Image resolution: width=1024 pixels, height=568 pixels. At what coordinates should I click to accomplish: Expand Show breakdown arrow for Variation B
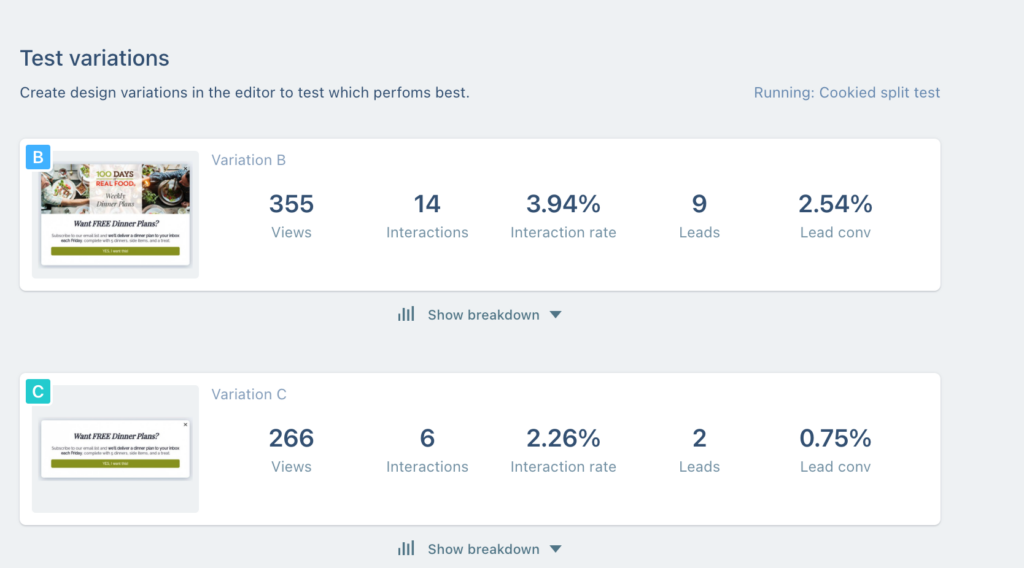click(556, 315)
